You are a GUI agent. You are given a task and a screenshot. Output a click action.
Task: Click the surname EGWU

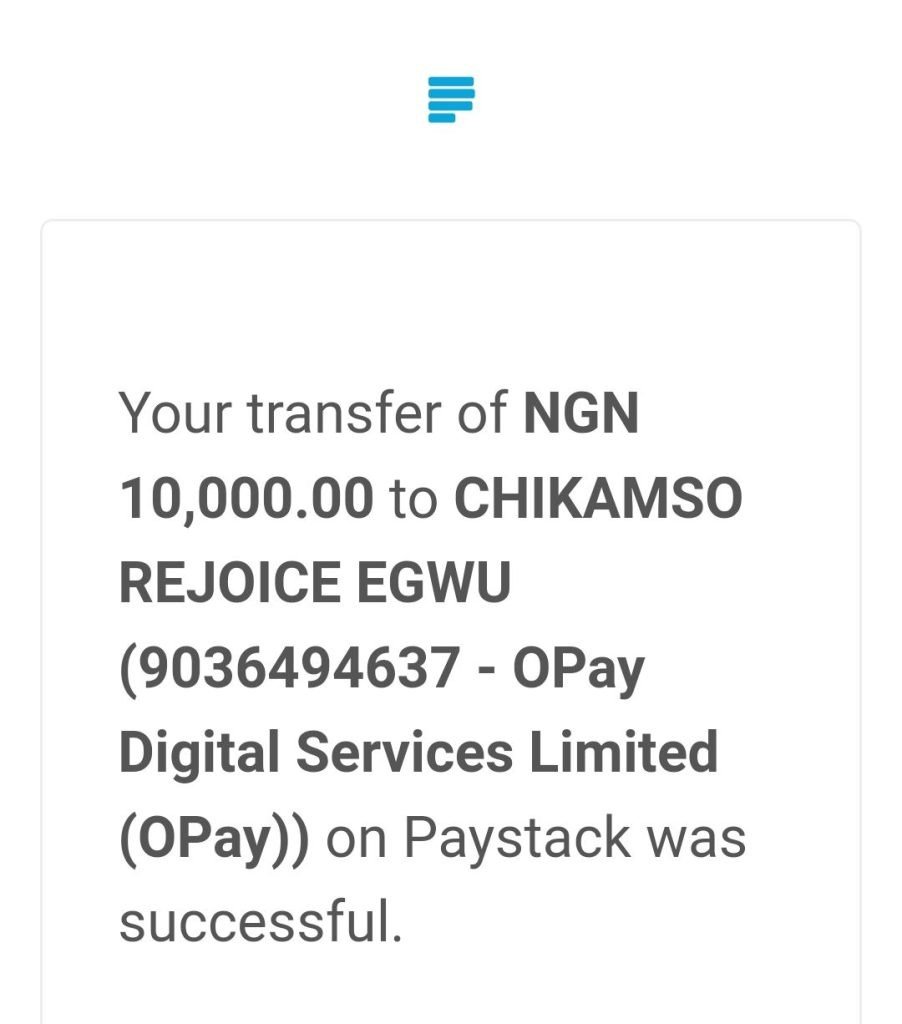(x=434, y=583)
